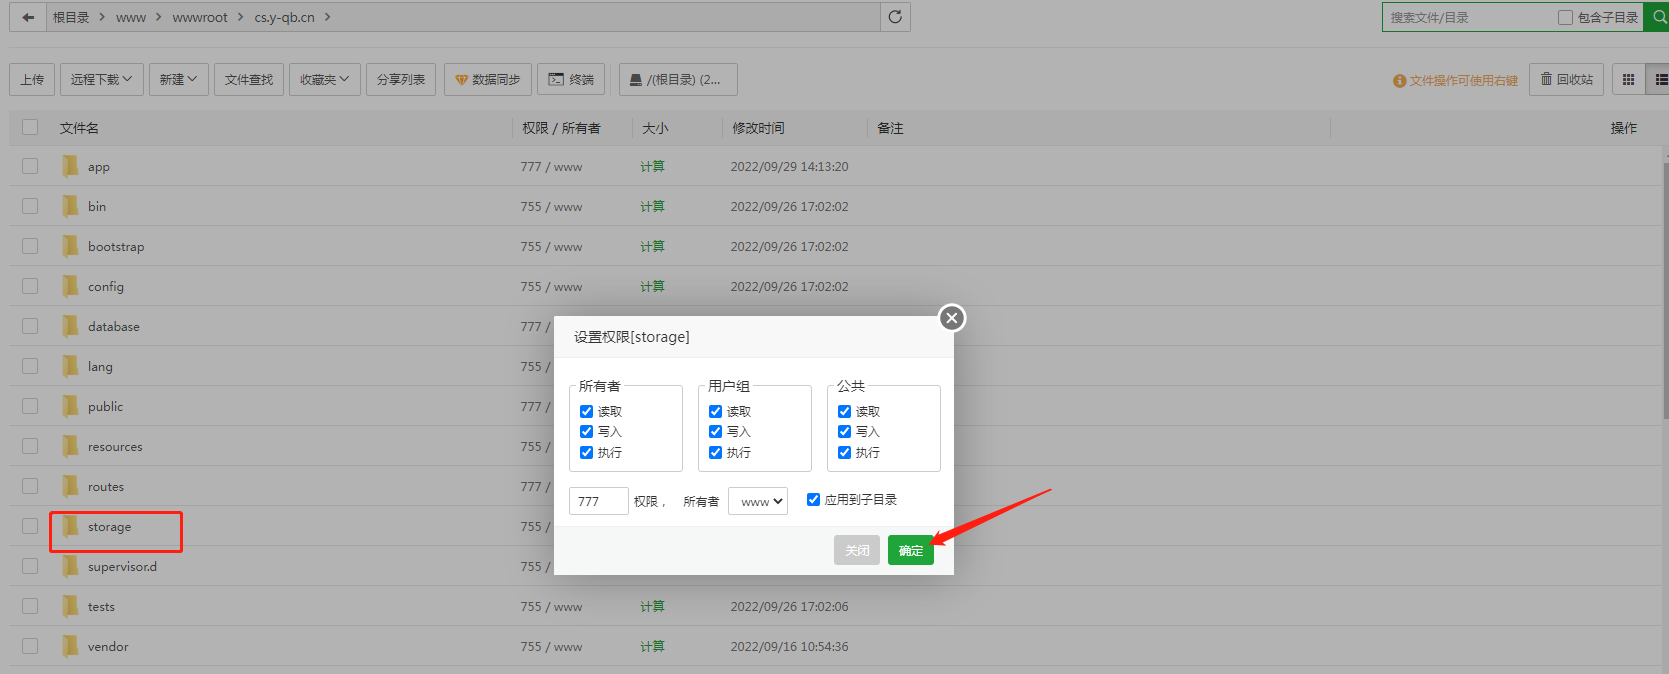The image size is (1669, 674).
Task: Toggle user group 写入 write permission
Action: (x=715, y=431)
